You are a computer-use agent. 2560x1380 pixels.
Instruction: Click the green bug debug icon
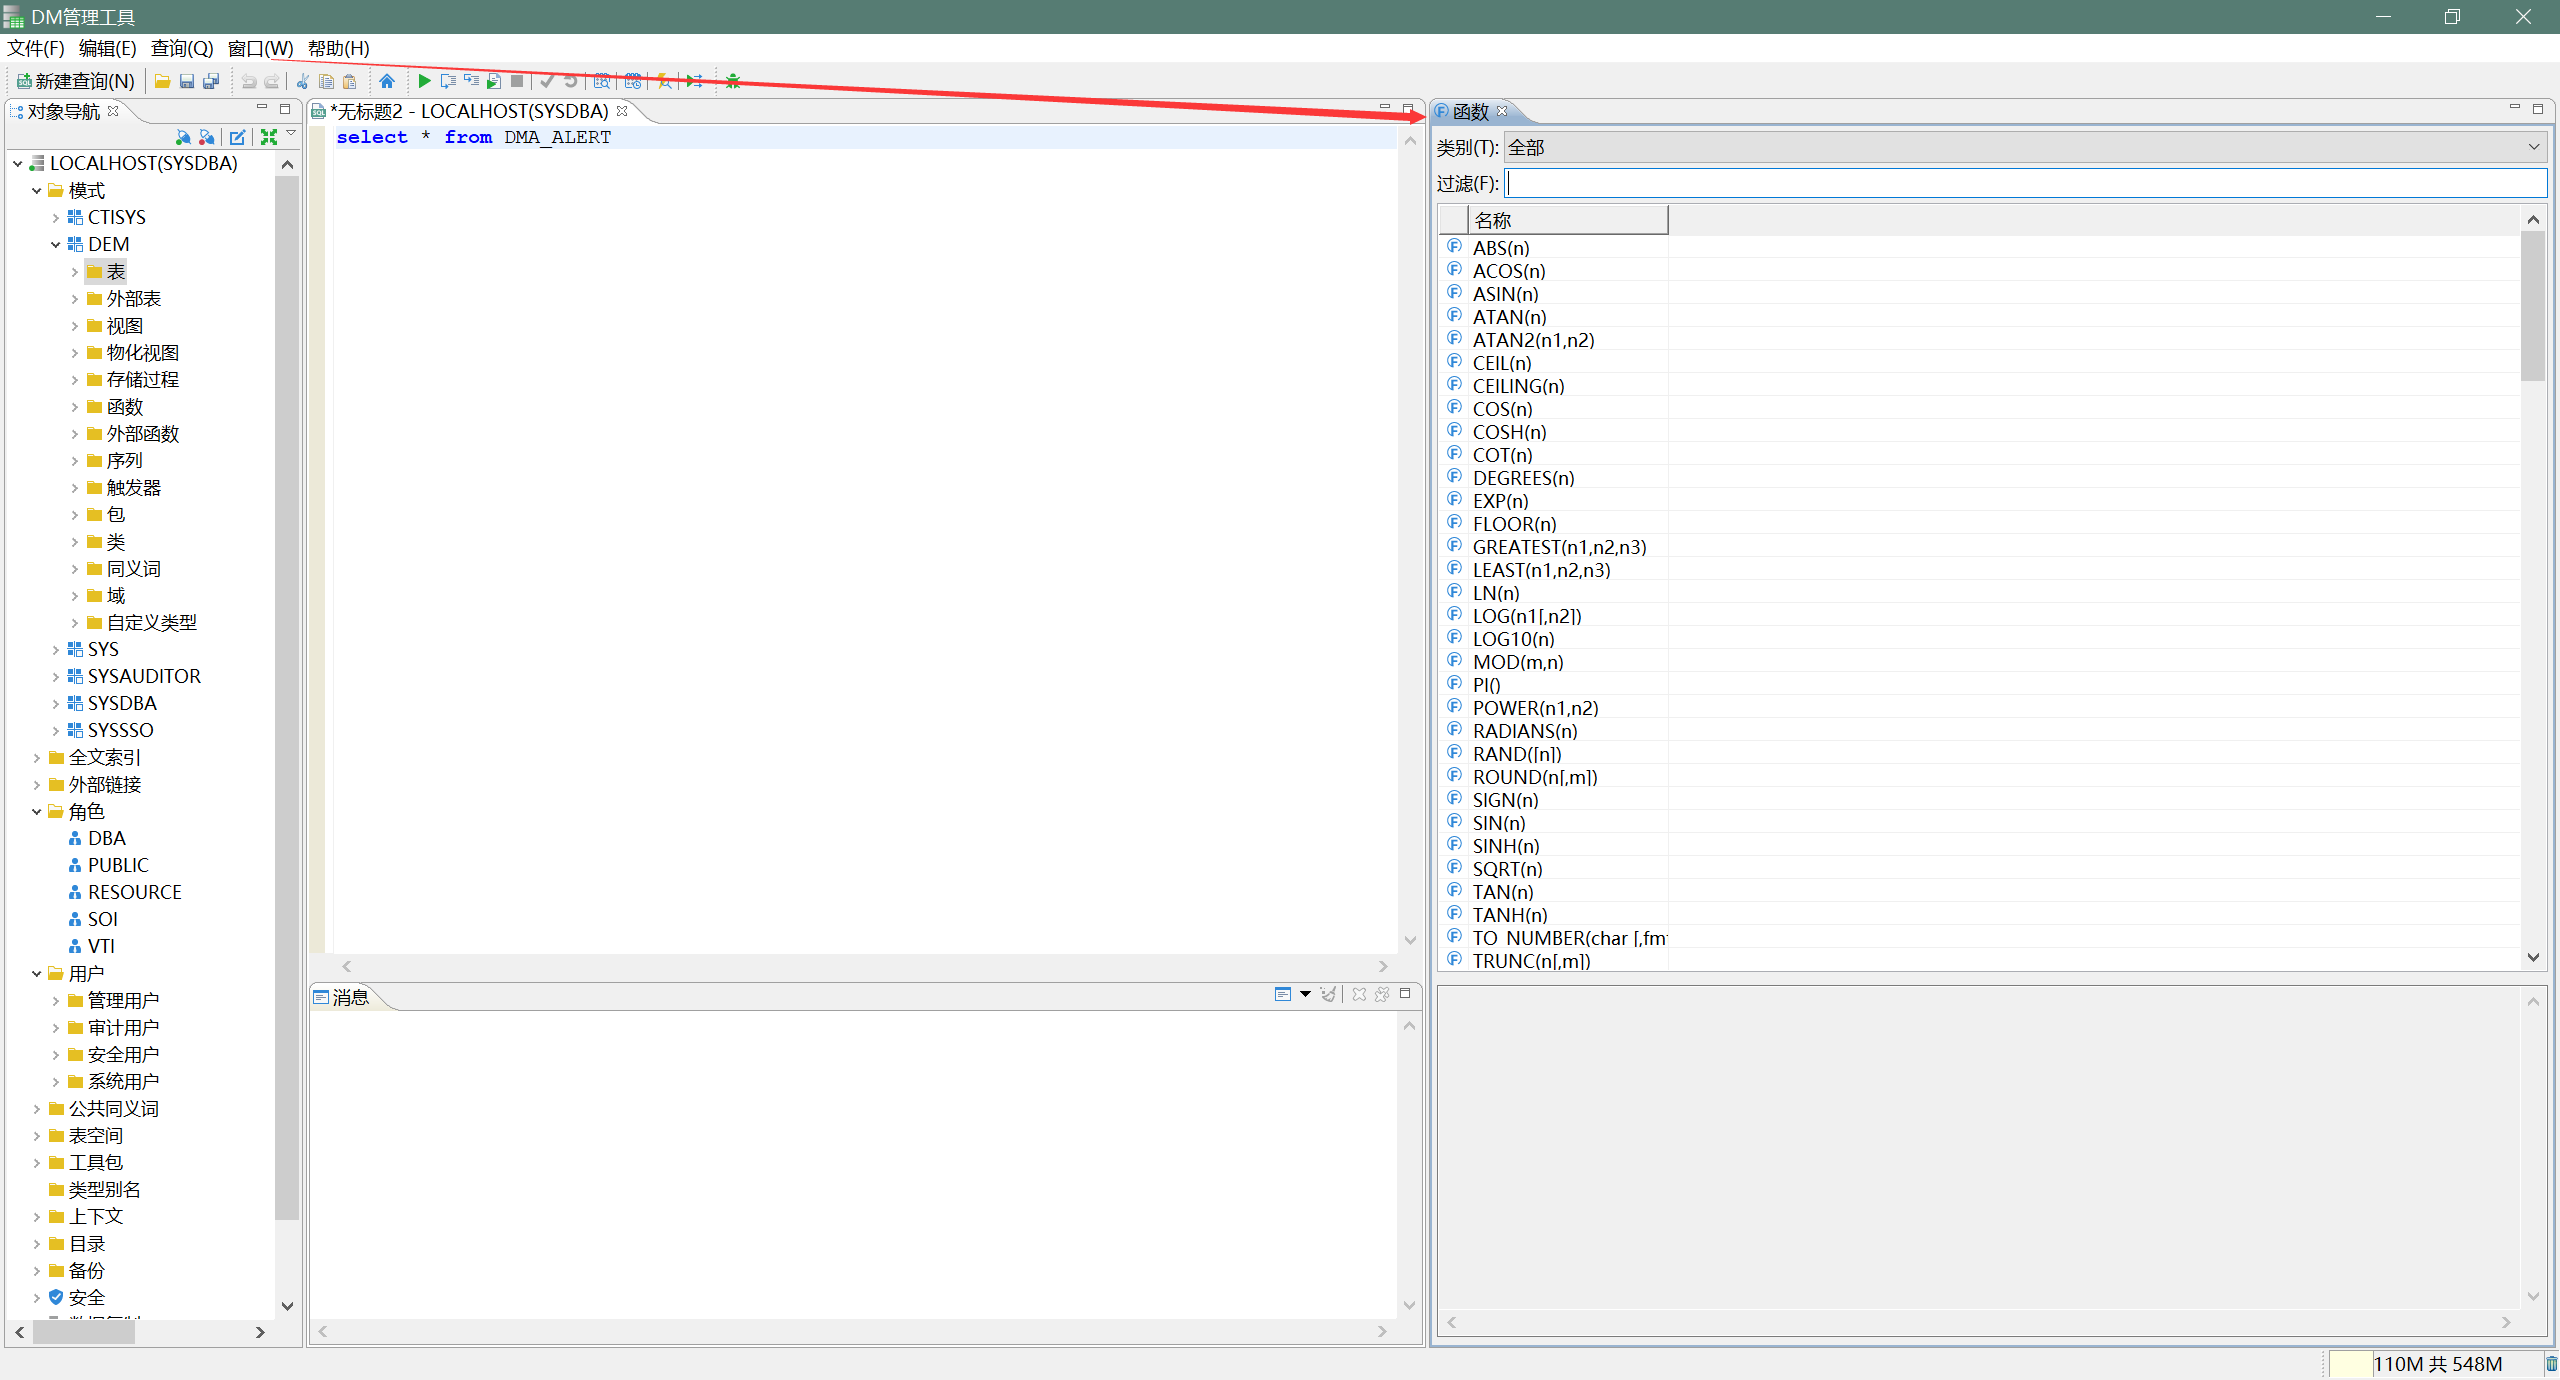pyautogui.click(x=733, y=81)
